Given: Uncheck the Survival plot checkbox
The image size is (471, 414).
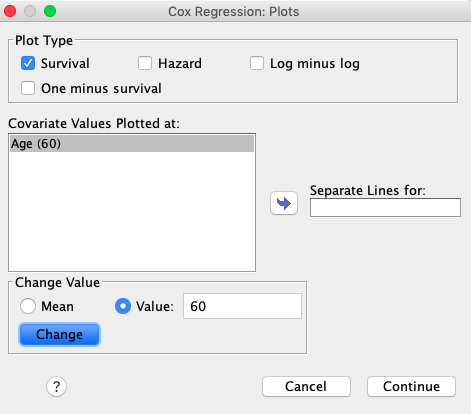Looking at the screenshot, I should coord(28,63).
